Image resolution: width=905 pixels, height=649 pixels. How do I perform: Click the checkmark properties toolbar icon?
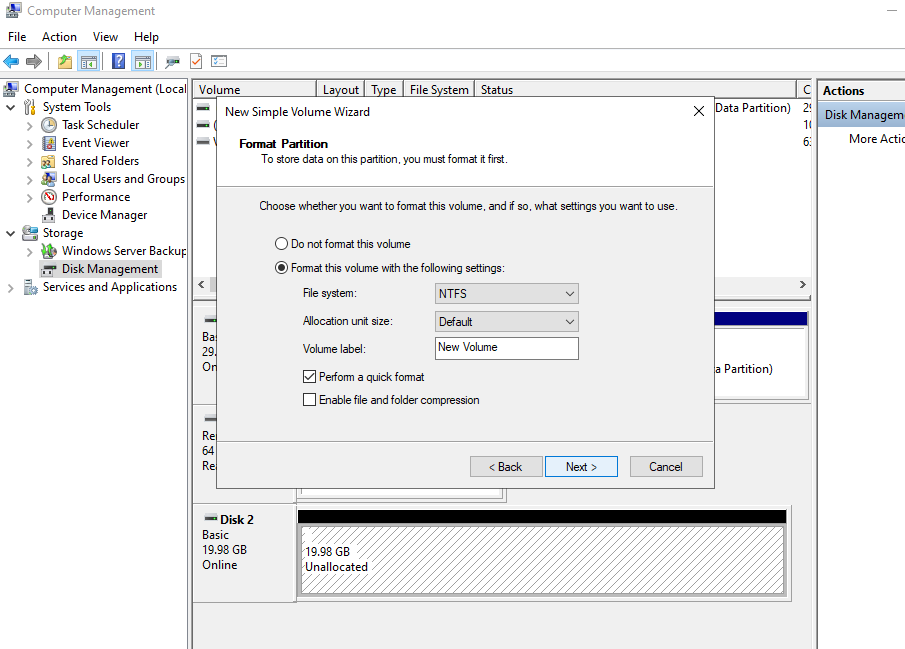(196, 61)
